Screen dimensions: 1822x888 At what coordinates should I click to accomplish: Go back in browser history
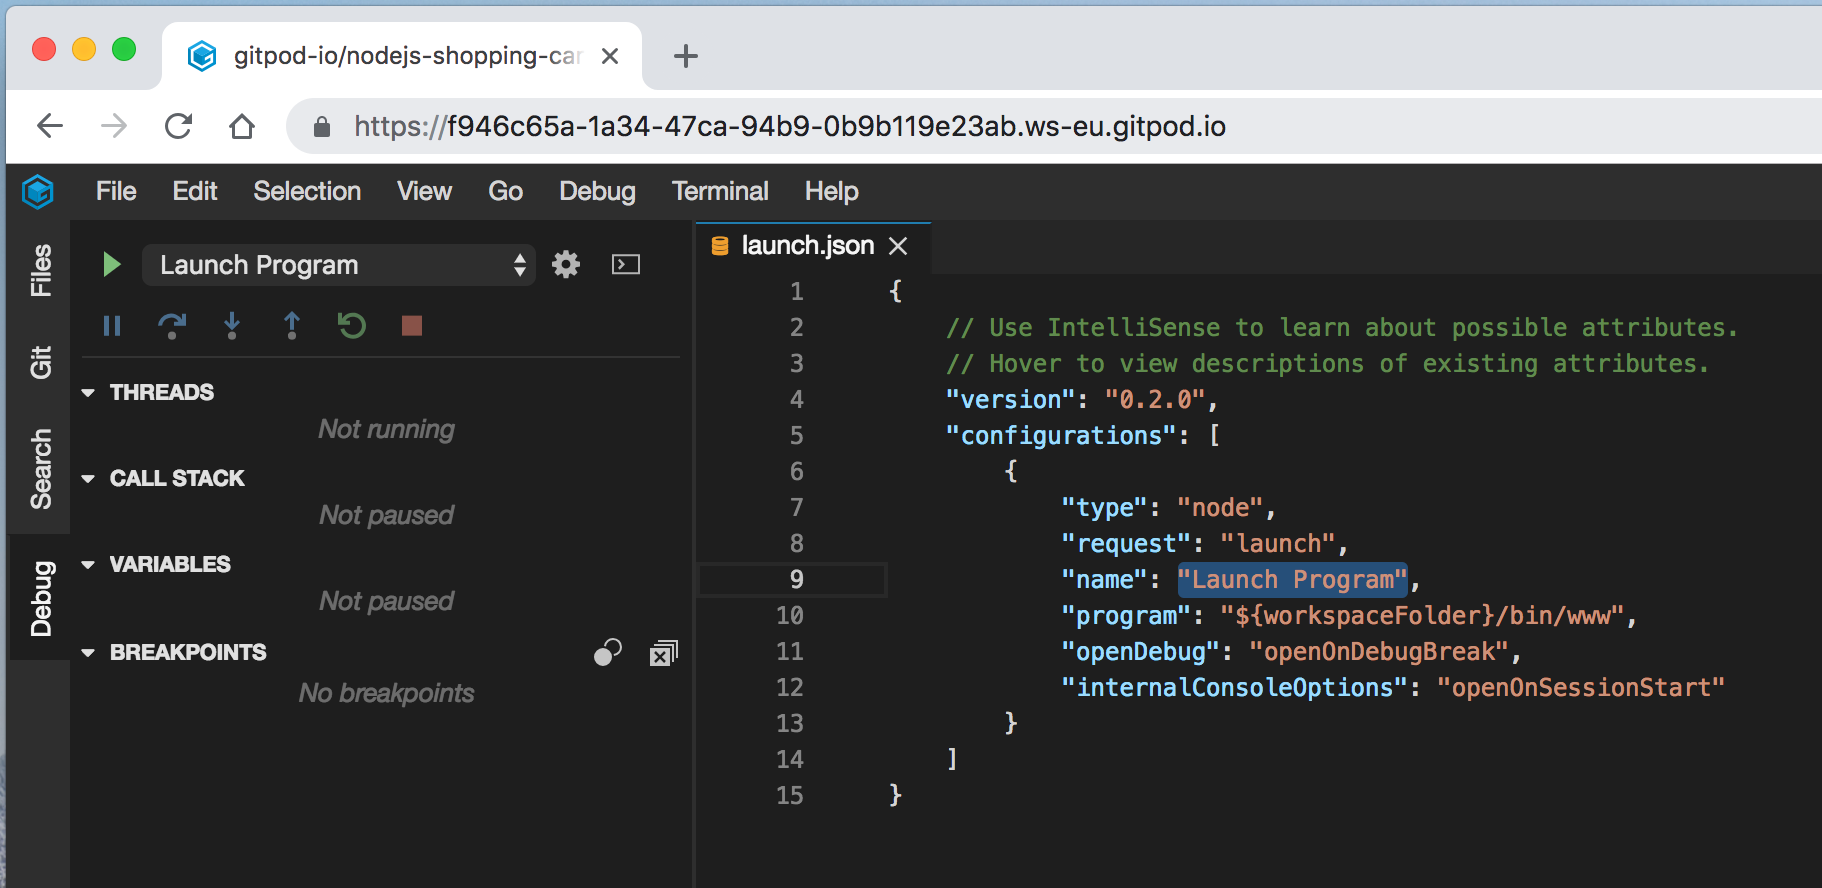coord(50,126)
